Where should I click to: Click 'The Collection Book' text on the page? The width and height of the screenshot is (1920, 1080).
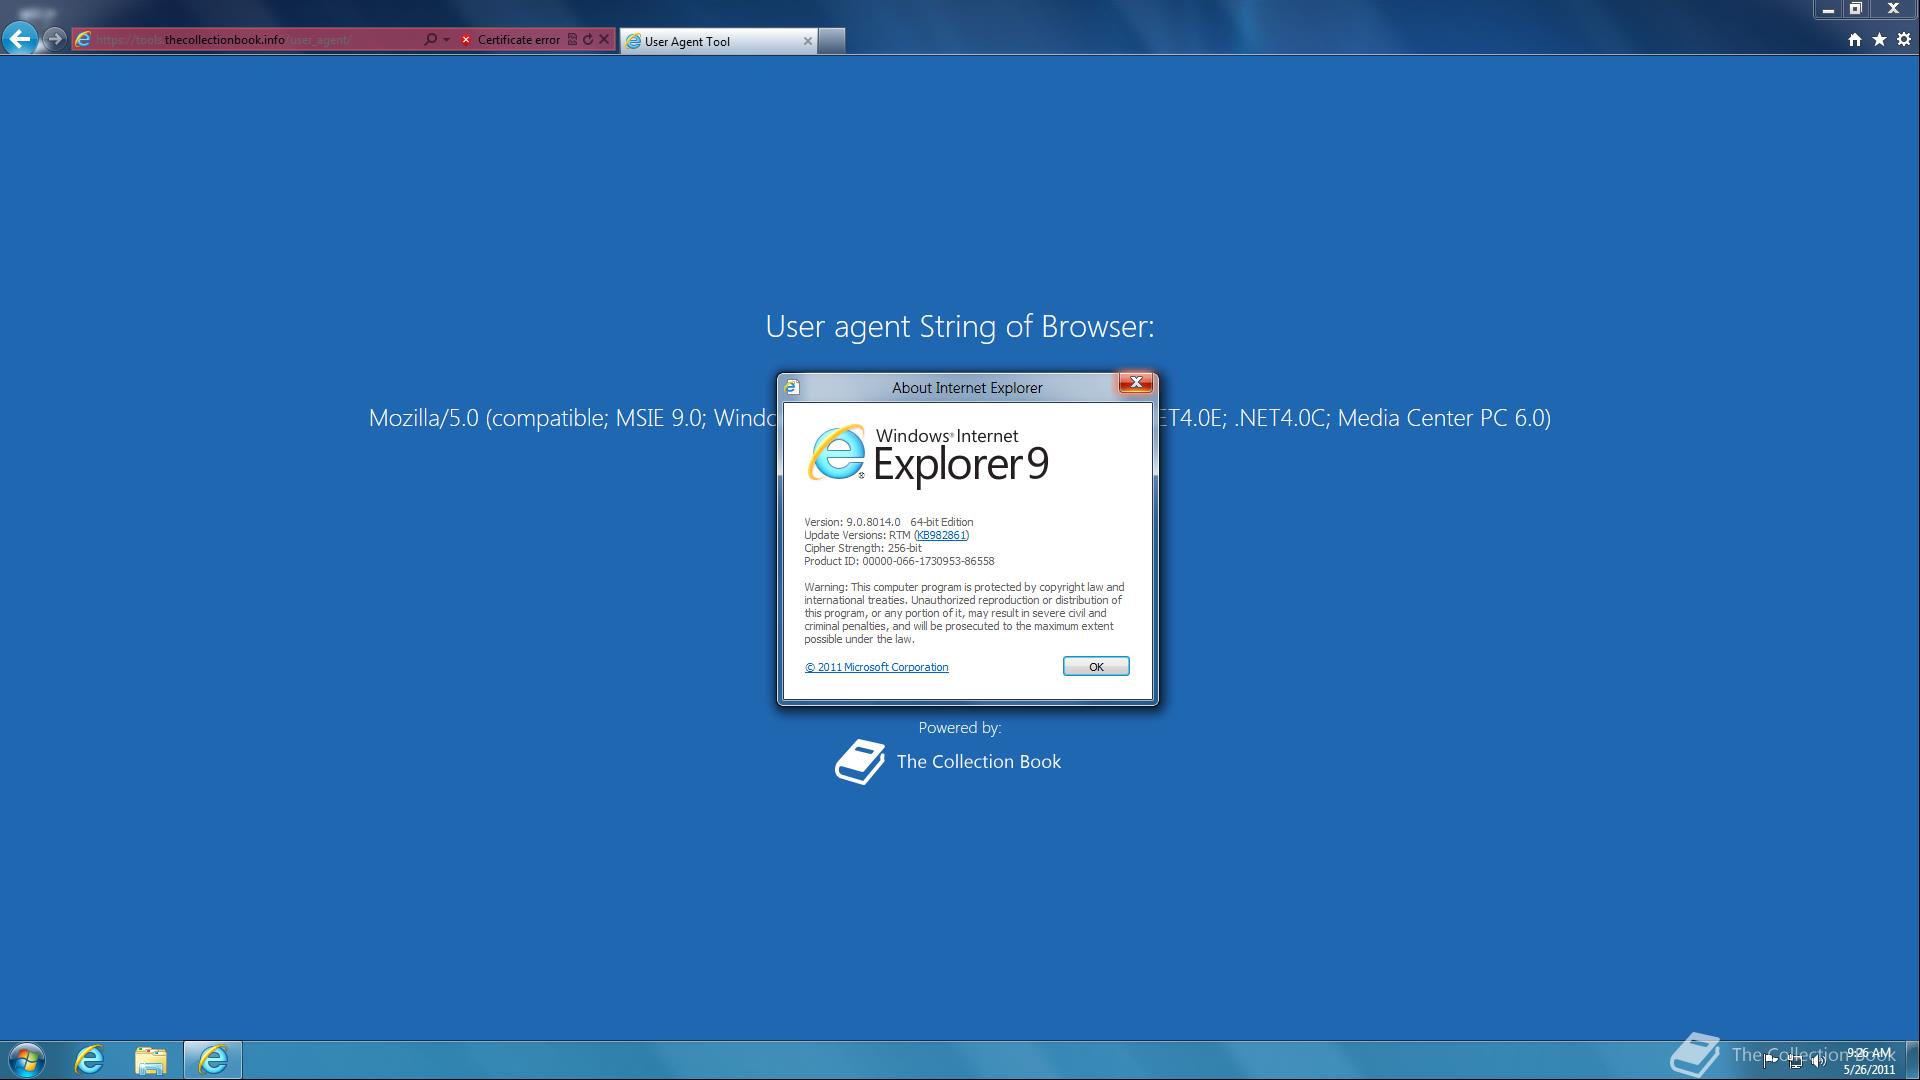(x=979, y=762)
